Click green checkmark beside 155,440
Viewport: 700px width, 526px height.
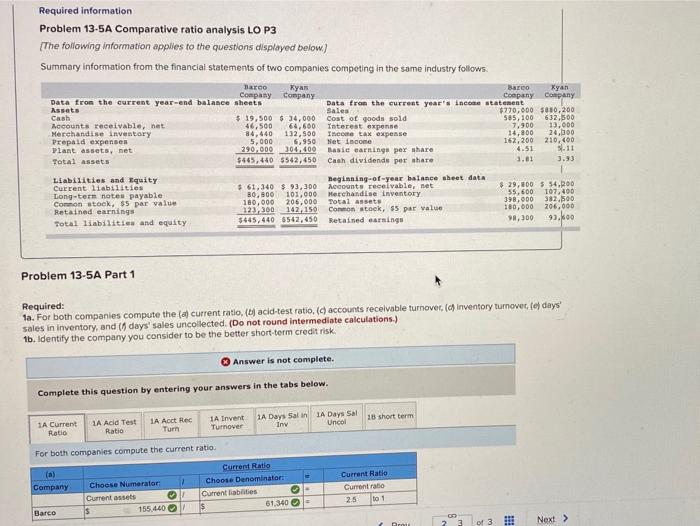tap(172, 508)
